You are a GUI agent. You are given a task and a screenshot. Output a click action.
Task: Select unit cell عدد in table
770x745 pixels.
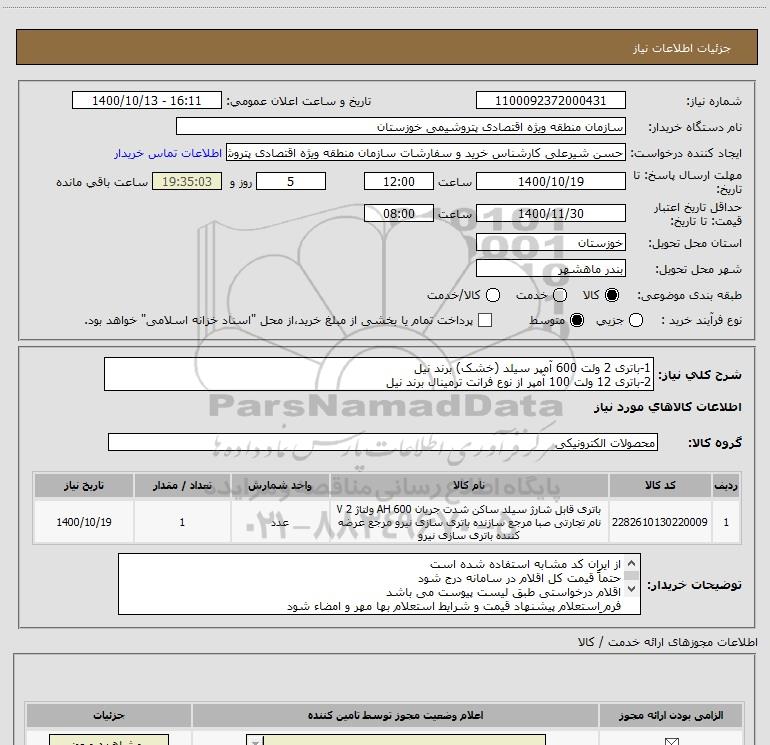279,522
